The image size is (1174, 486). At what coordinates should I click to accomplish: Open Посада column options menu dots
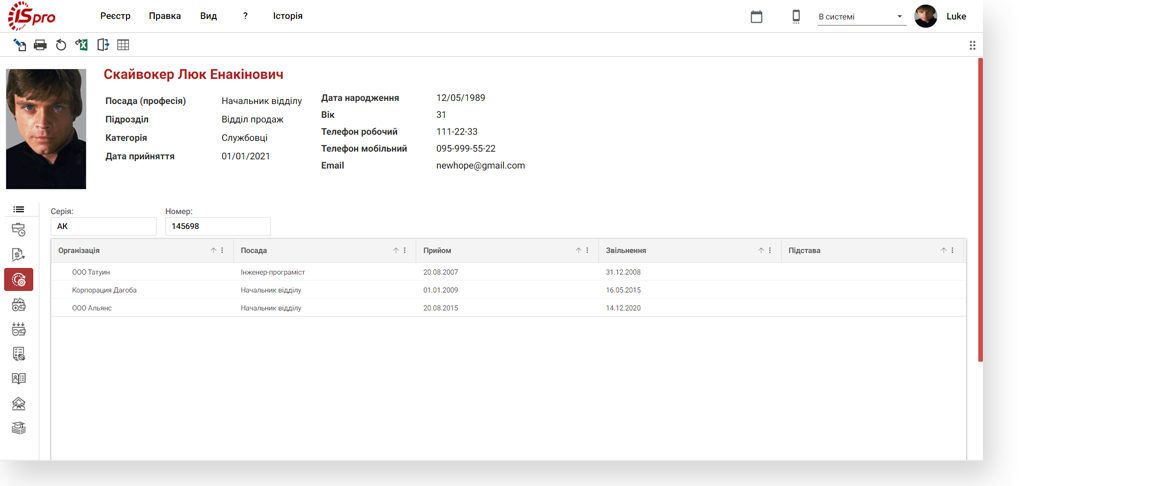[405, 251]
